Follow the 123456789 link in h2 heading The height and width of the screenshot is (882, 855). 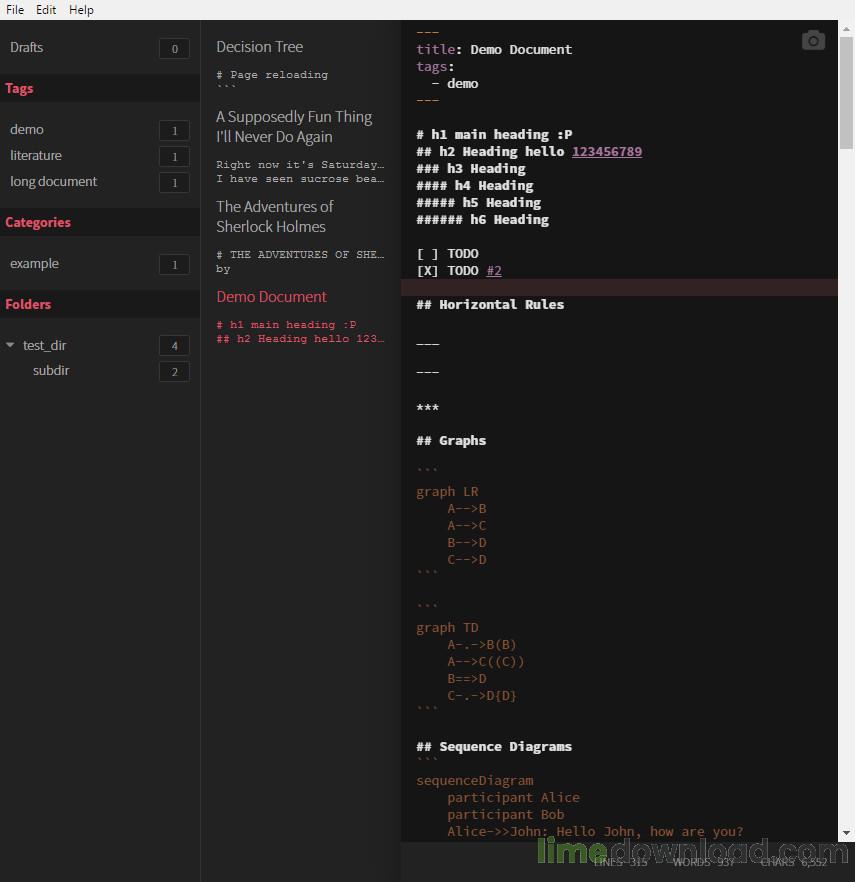(606, 151)
